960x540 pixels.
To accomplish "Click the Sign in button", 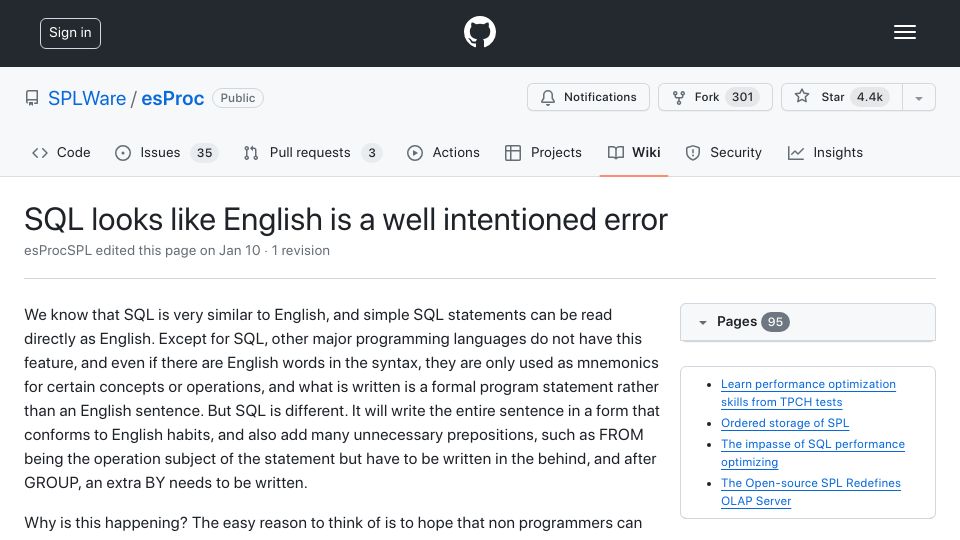I will click(70, 33).
